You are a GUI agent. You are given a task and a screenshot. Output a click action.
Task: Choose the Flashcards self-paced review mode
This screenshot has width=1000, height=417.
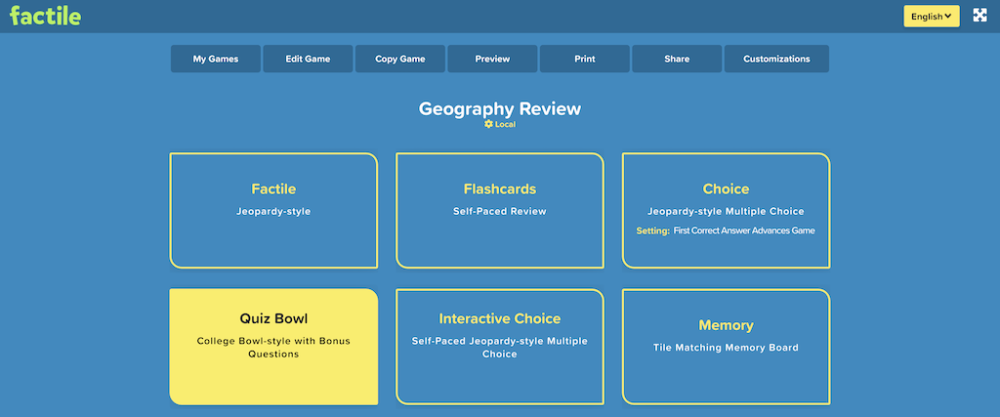coord(500,210)
